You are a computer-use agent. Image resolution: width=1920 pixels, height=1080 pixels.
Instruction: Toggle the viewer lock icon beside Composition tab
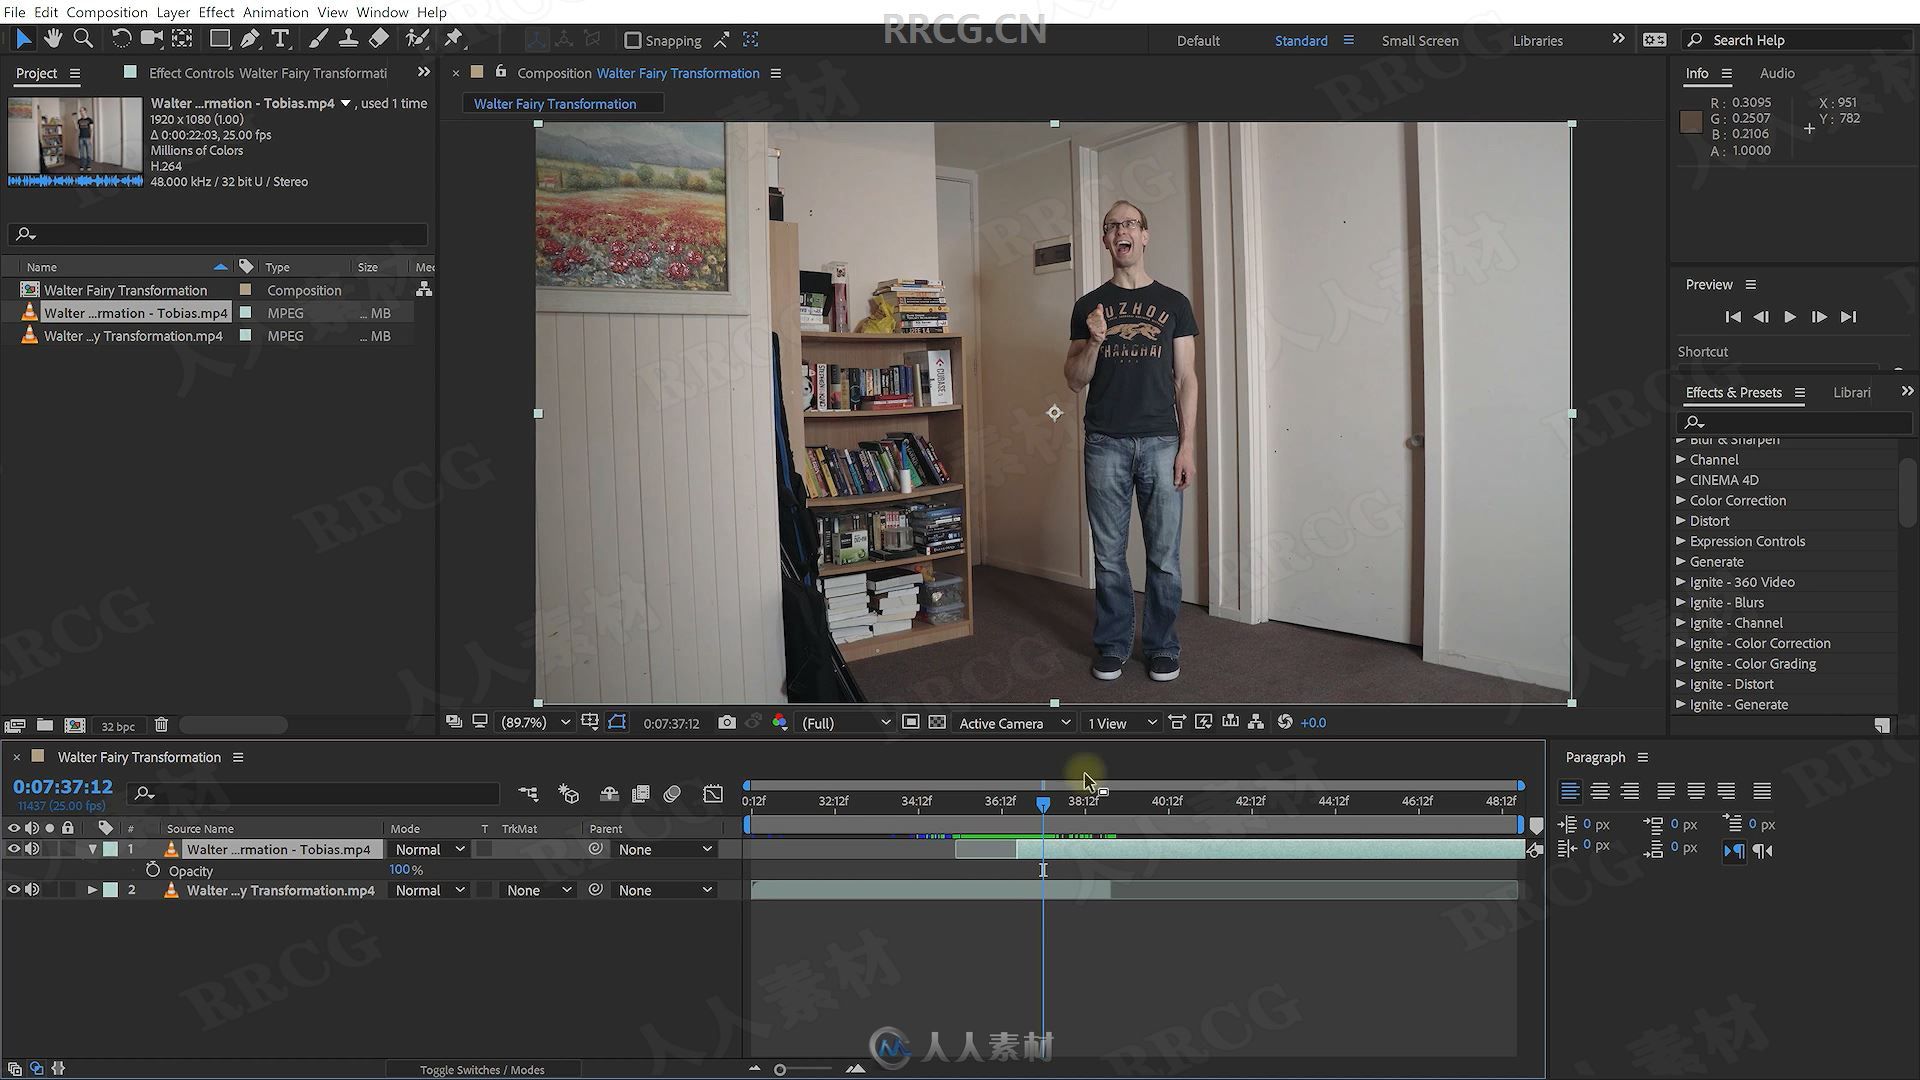501,72
